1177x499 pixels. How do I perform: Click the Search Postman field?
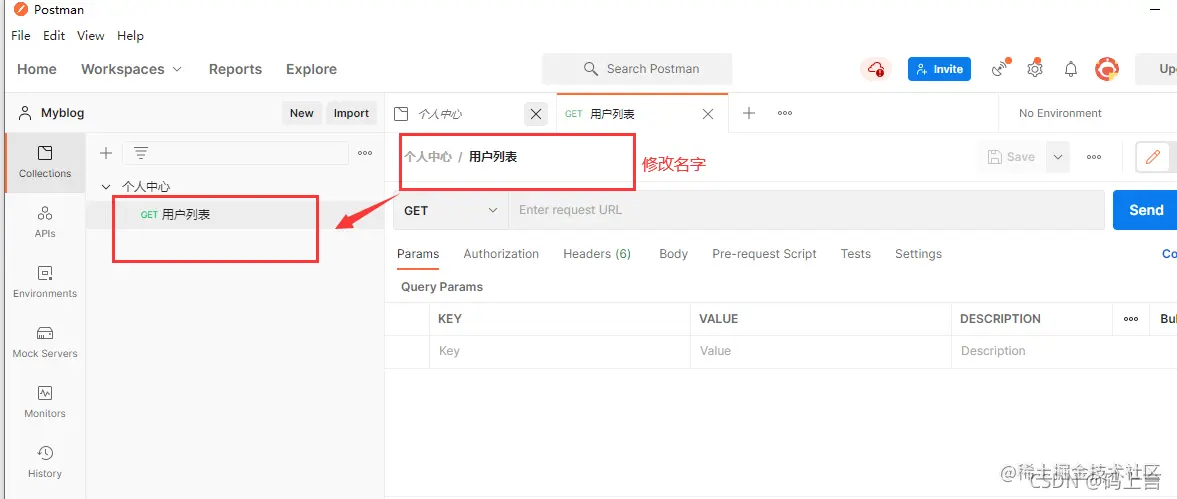coord(637,69)
